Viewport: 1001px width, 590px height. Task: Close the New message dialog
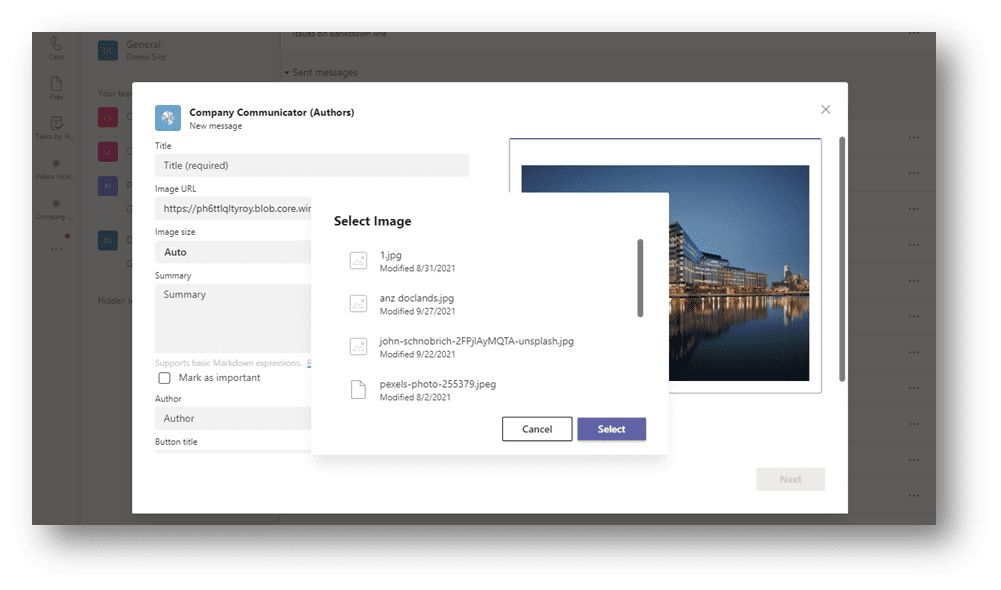pos(825,109)
